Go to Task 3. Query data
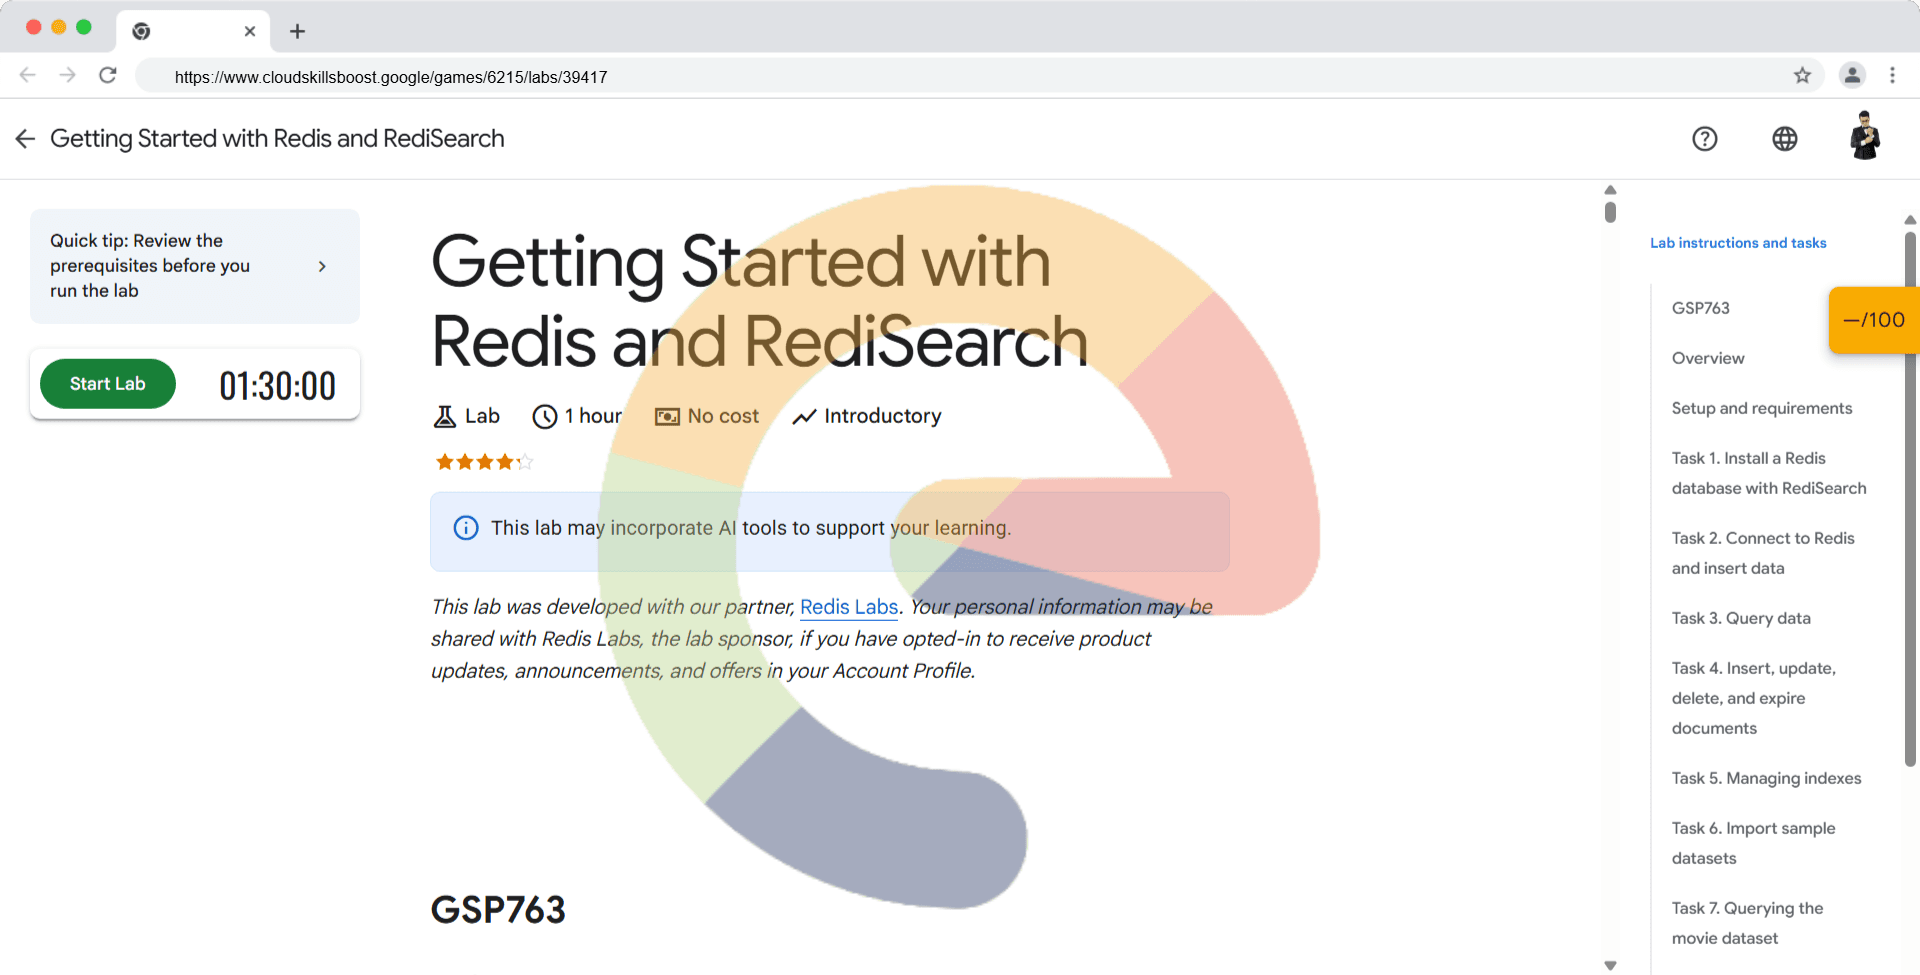1920x975 pixels. [1740, 618]
